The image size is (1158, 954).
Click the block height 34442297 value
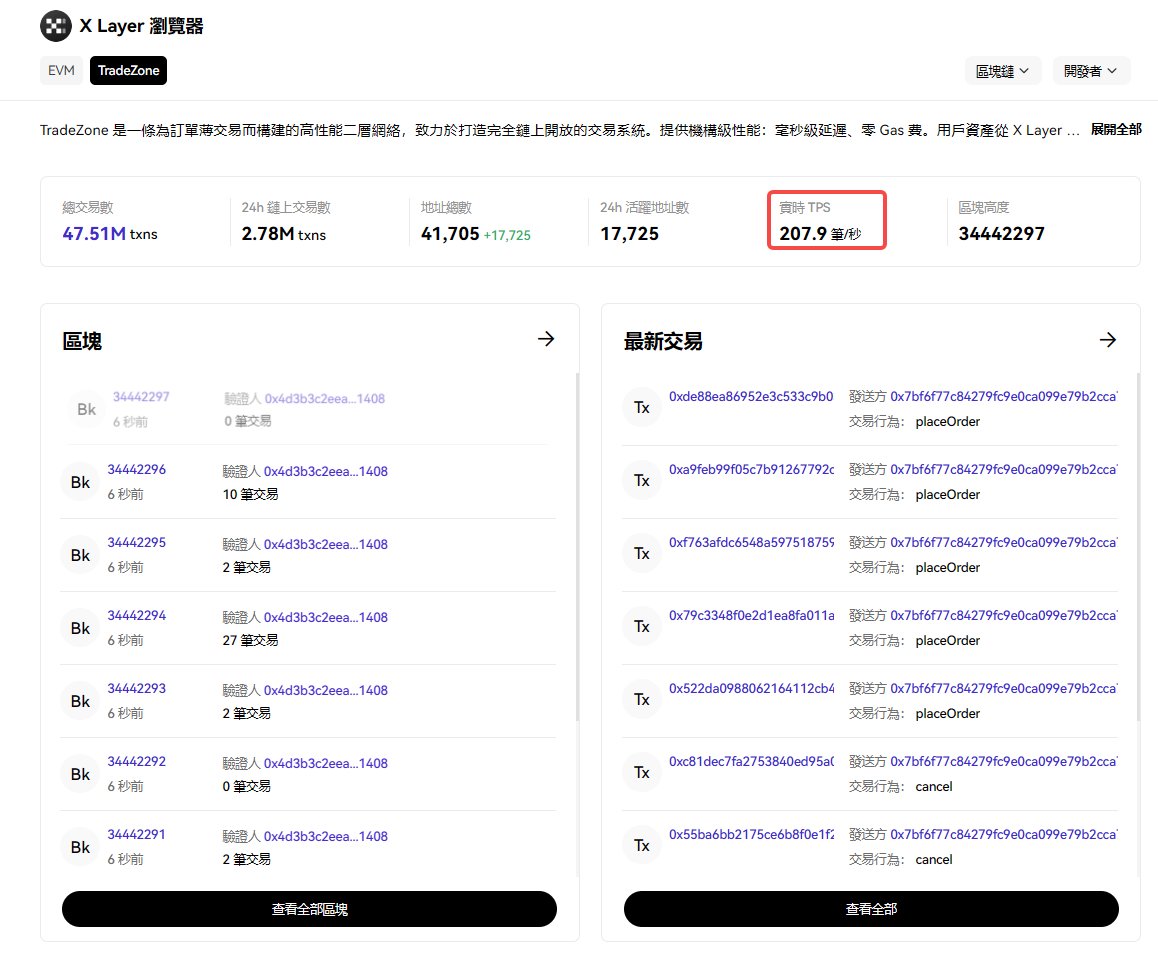pos(1001,234)
